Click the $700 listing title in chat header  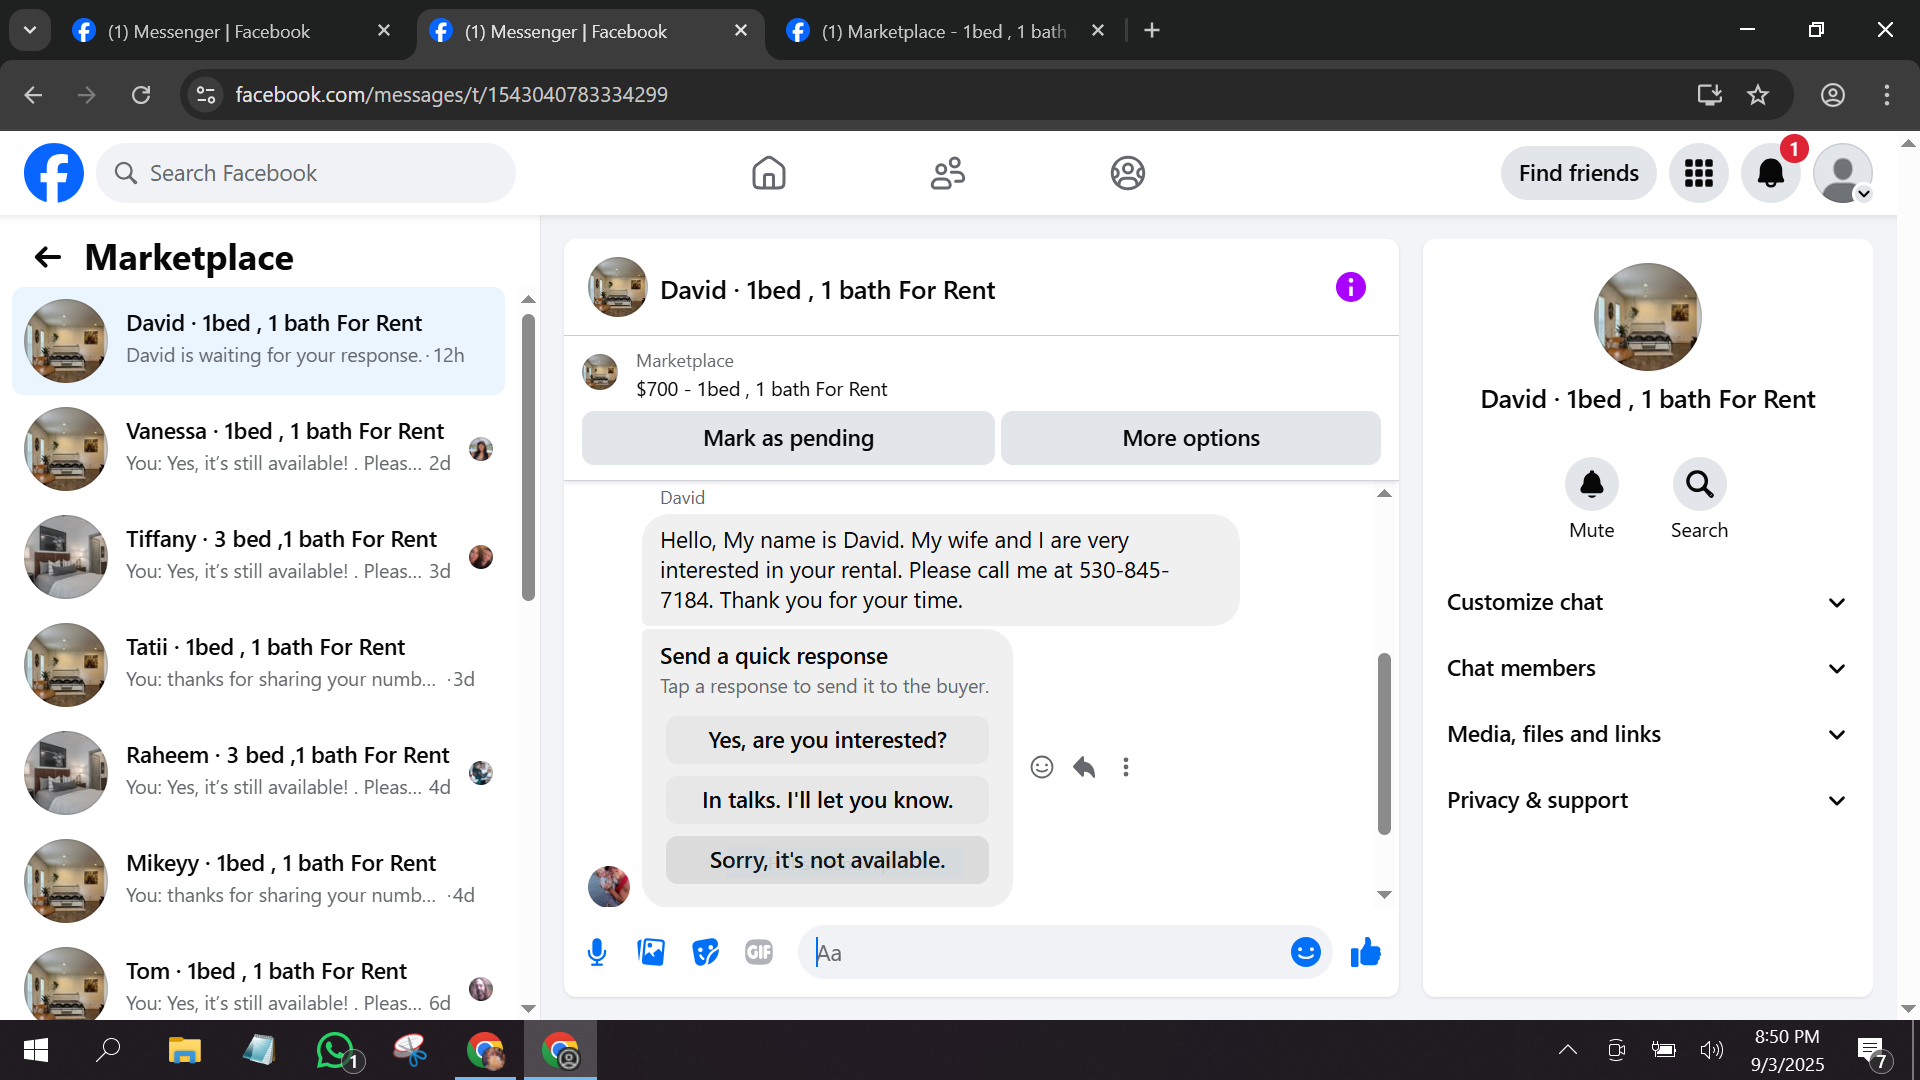(x=761, y=389)
